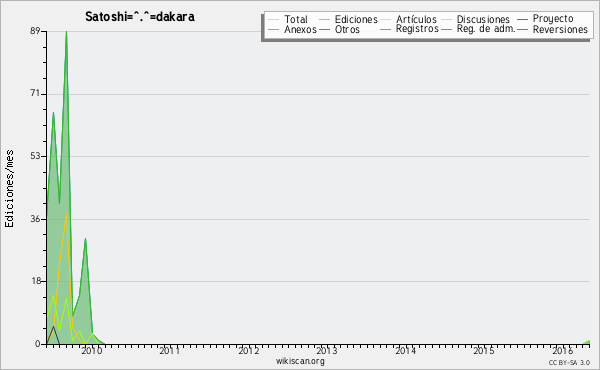This screenshot has height=370, width=600.
Task: Click the green Ediciones line swatch
Action: (324, 20)
